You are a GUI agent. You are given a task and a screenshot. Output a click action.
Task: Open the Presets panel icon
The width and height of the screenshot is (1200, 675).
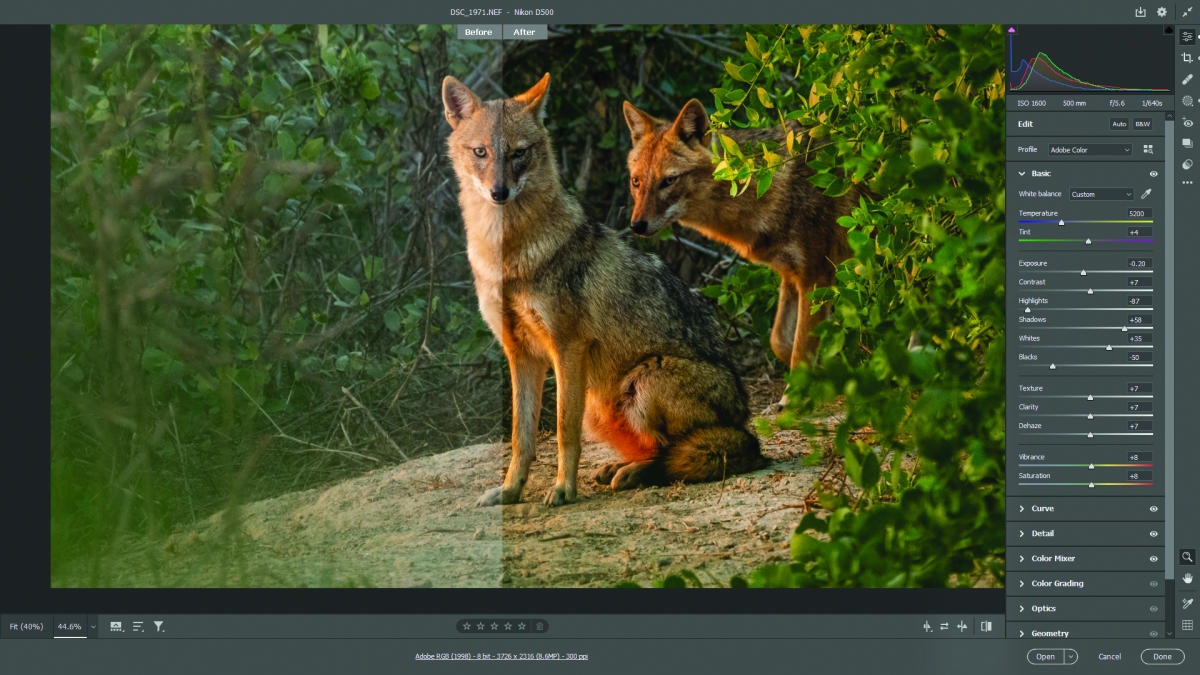[x=1187, y=164]
